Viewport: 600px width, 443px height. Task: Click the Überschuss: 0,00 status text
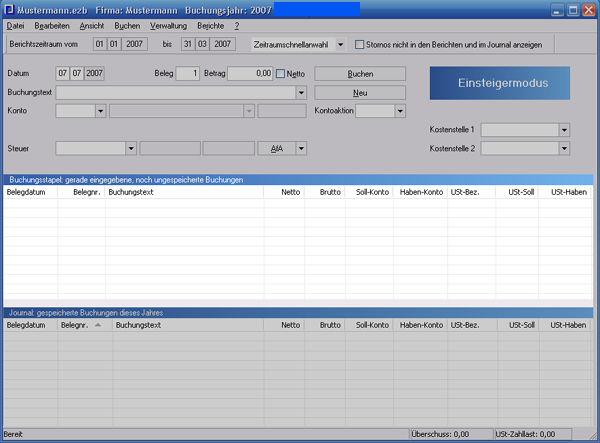pyautogui.click(x=440, y=434)
